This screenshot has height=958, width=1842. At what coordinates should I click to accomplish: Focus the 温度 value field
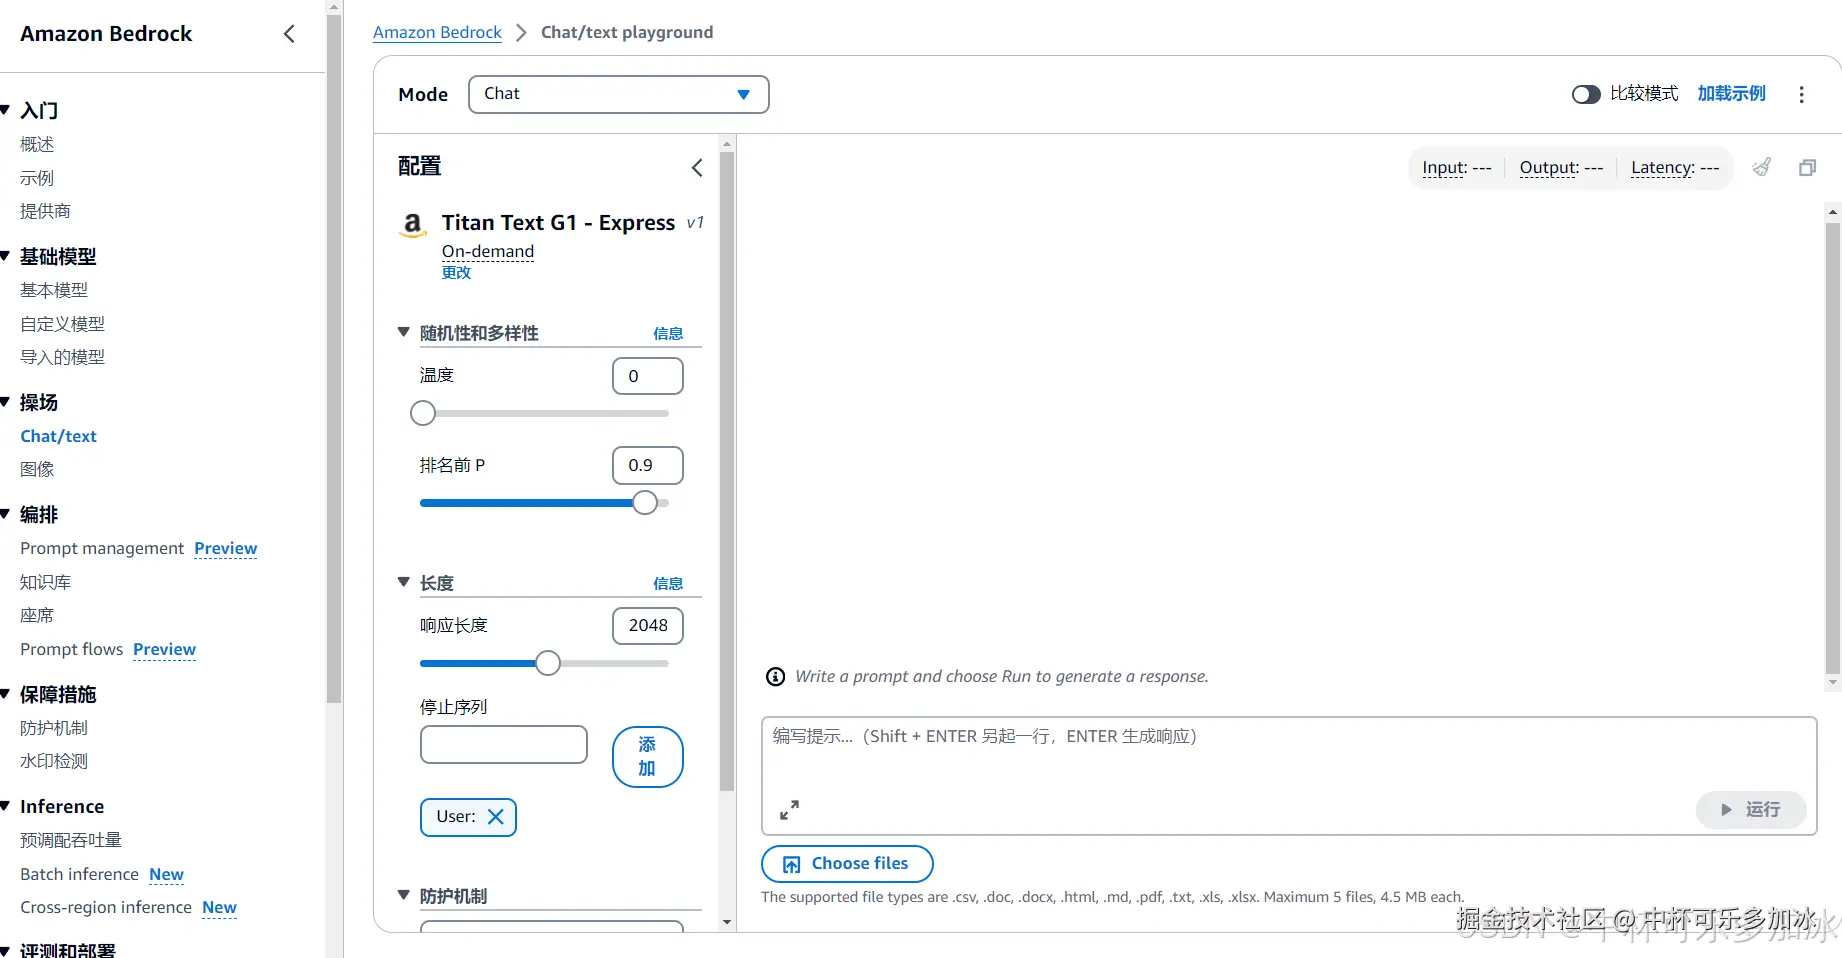pyautogui.click(x=647, y=376)
